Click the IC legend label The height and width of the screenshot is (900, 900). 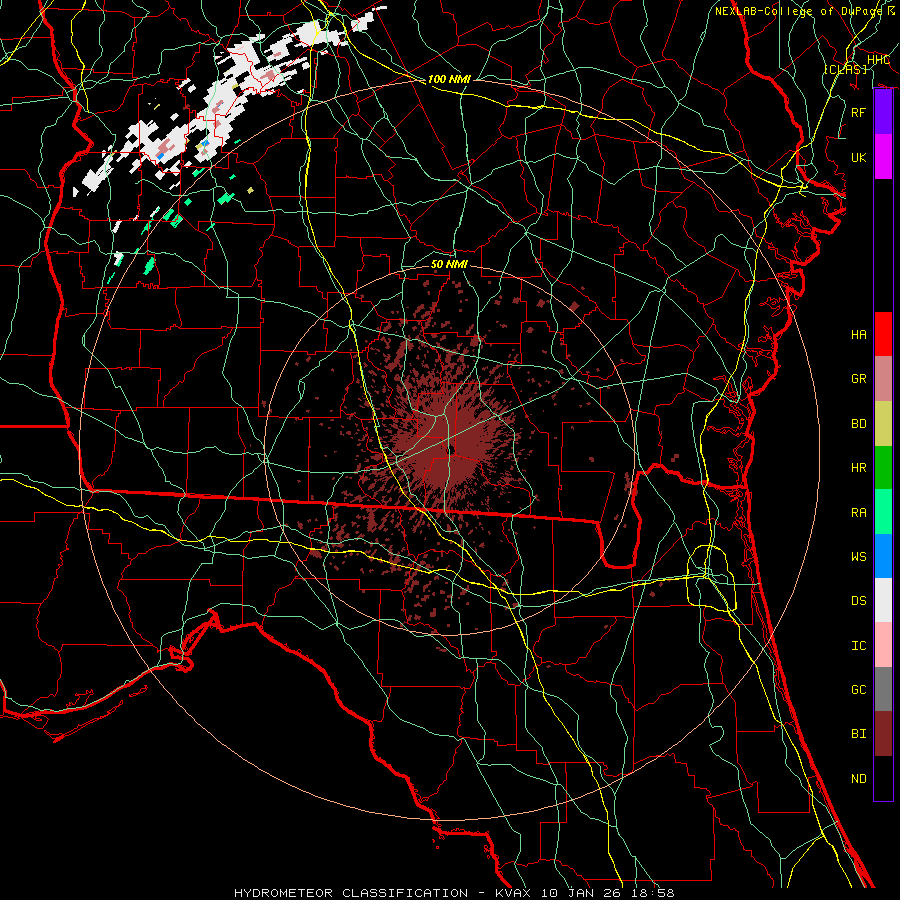(858, 646)
